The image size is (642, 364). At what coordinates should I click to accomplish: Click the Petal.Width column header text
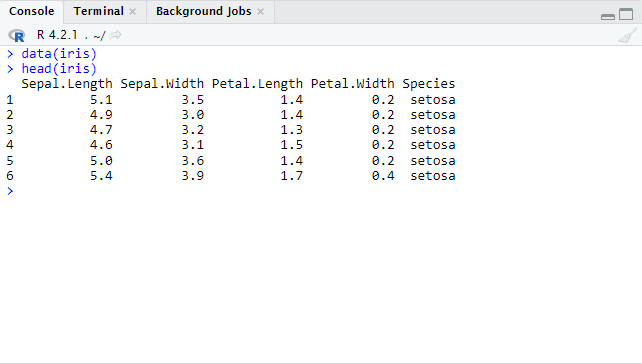pos(353,84)
